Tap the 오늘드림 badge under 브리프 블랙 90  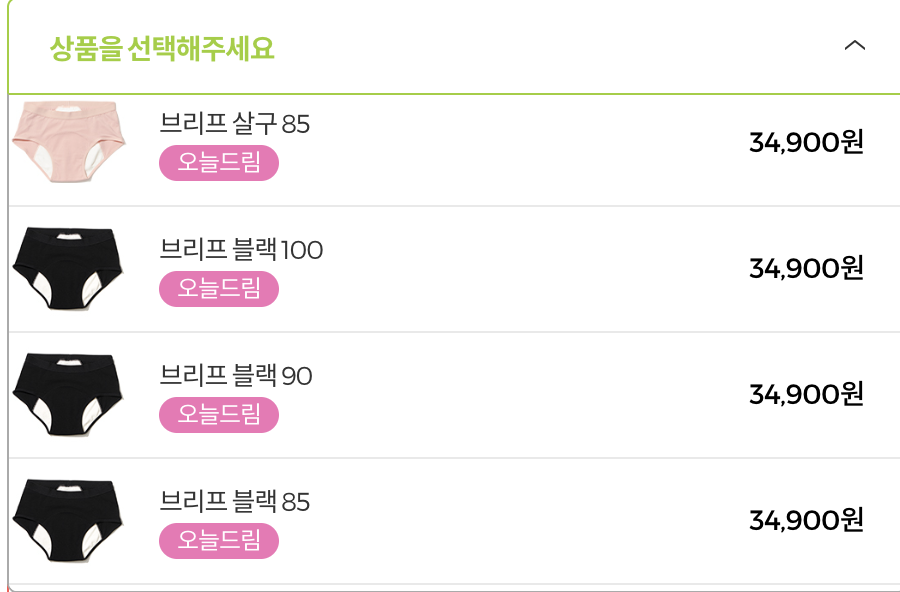[219, 415]
